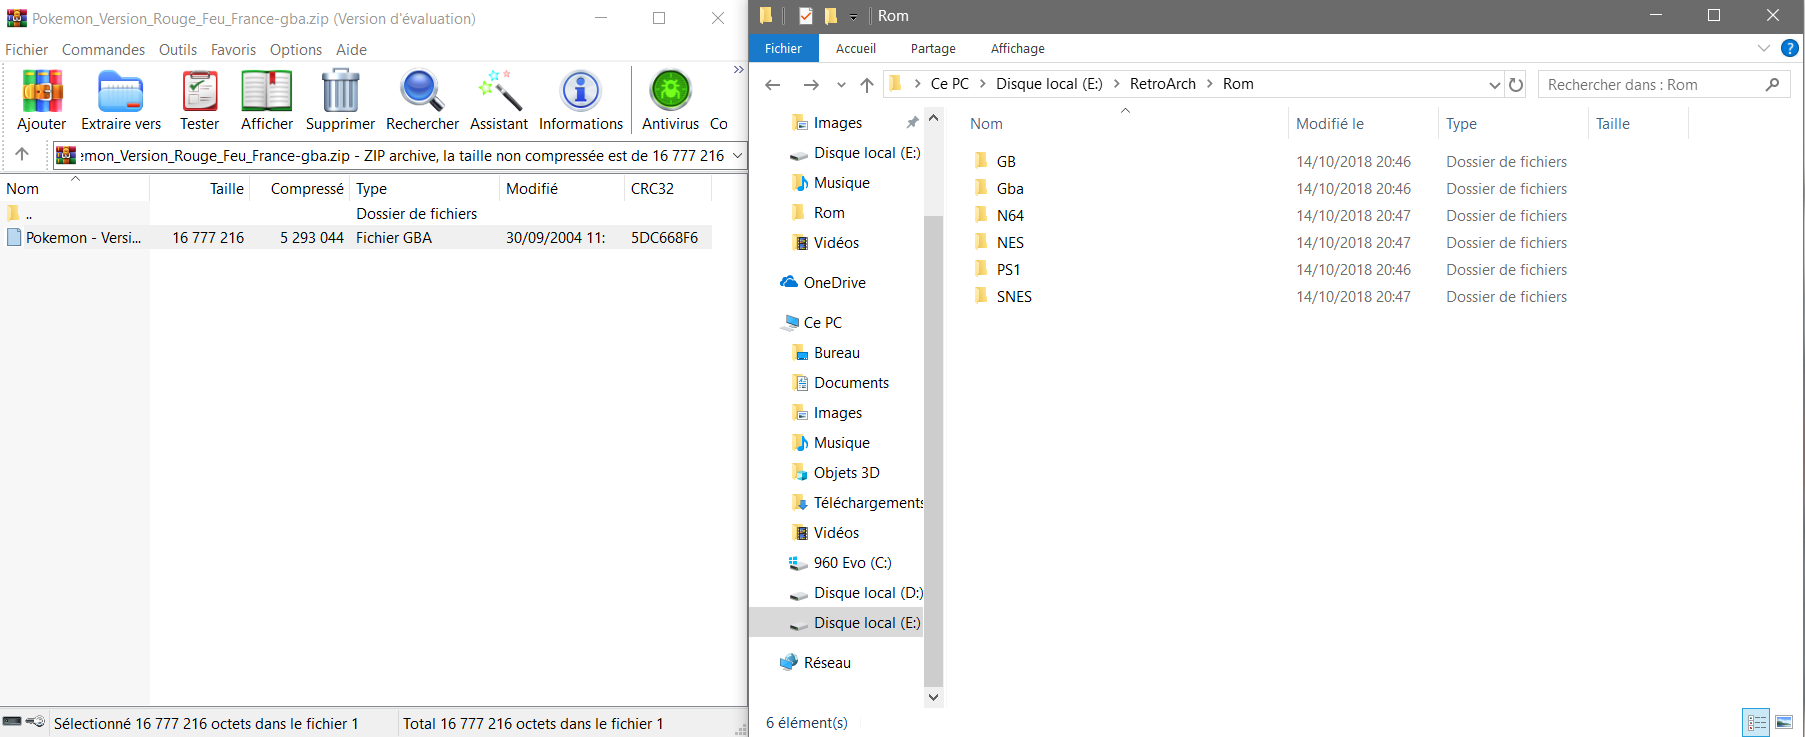Click the Explorer back arrow
1805x737 pixels.
[x=773, y=85]
